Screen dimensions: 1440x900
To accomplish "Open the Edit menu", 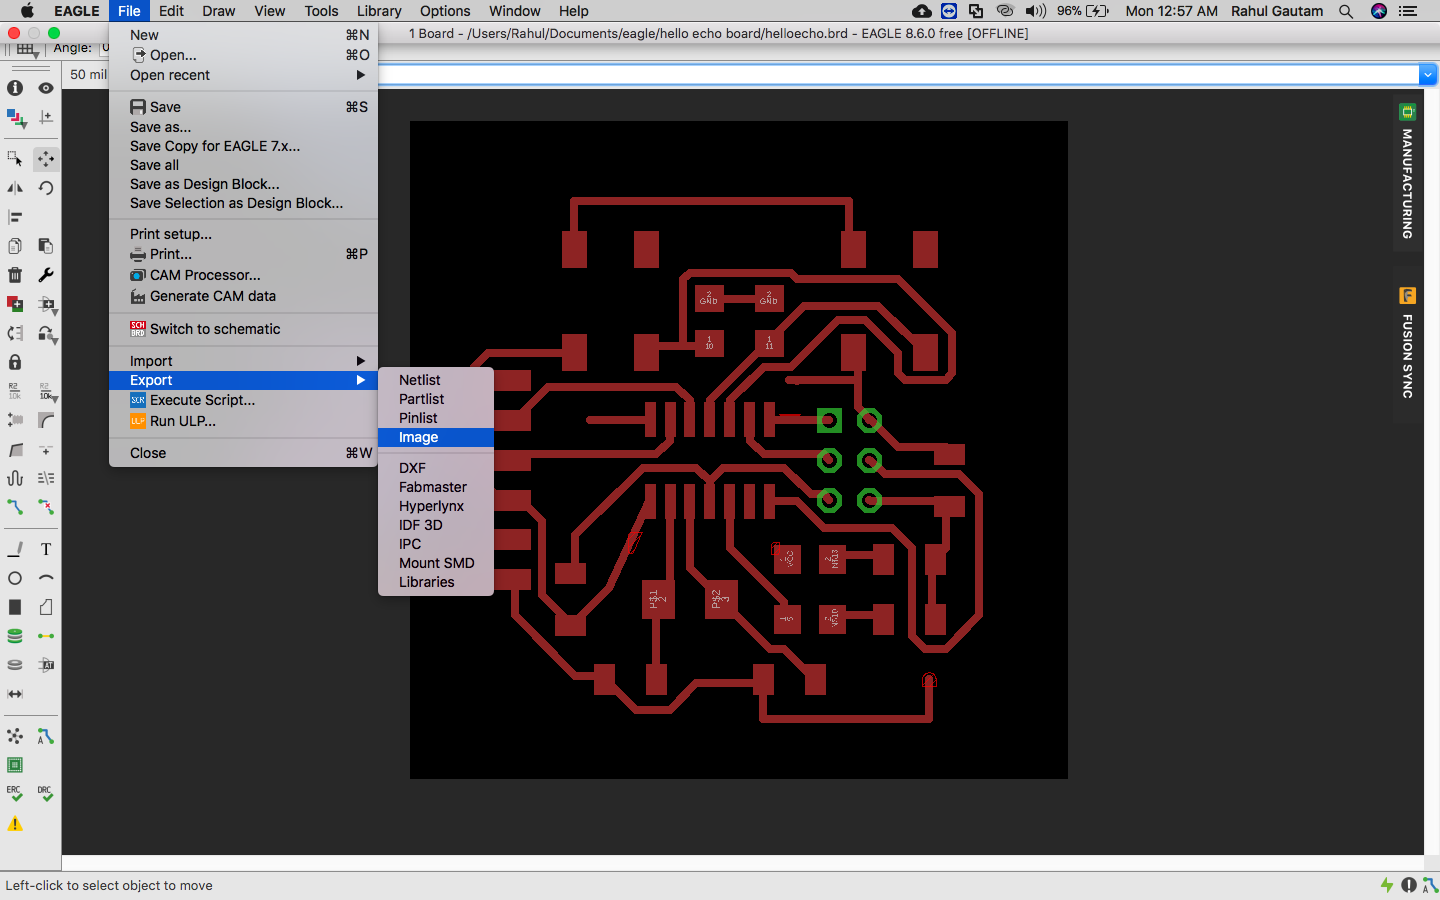I will tap(171, 11).
